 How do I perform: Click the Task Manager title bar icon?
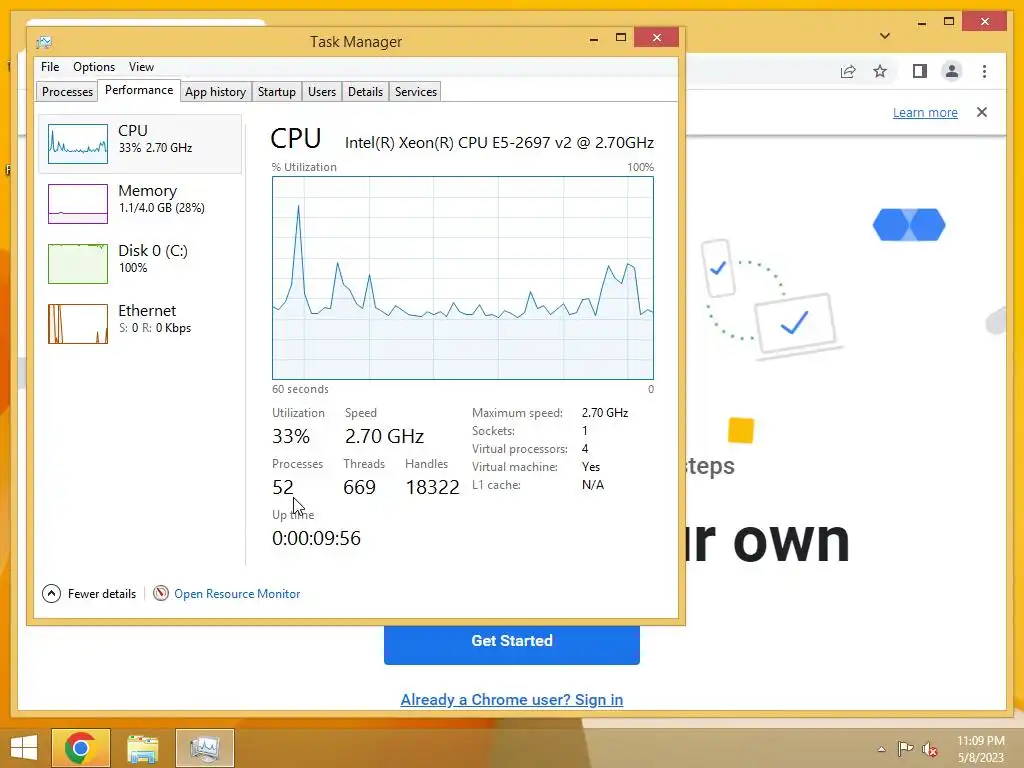[x=44, y=42]
